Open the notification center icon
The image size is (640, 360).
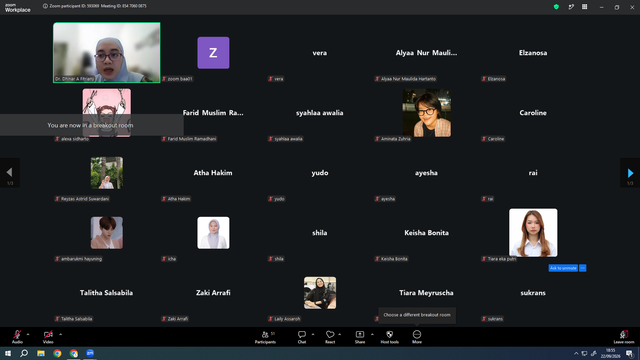tap(629, 353)
